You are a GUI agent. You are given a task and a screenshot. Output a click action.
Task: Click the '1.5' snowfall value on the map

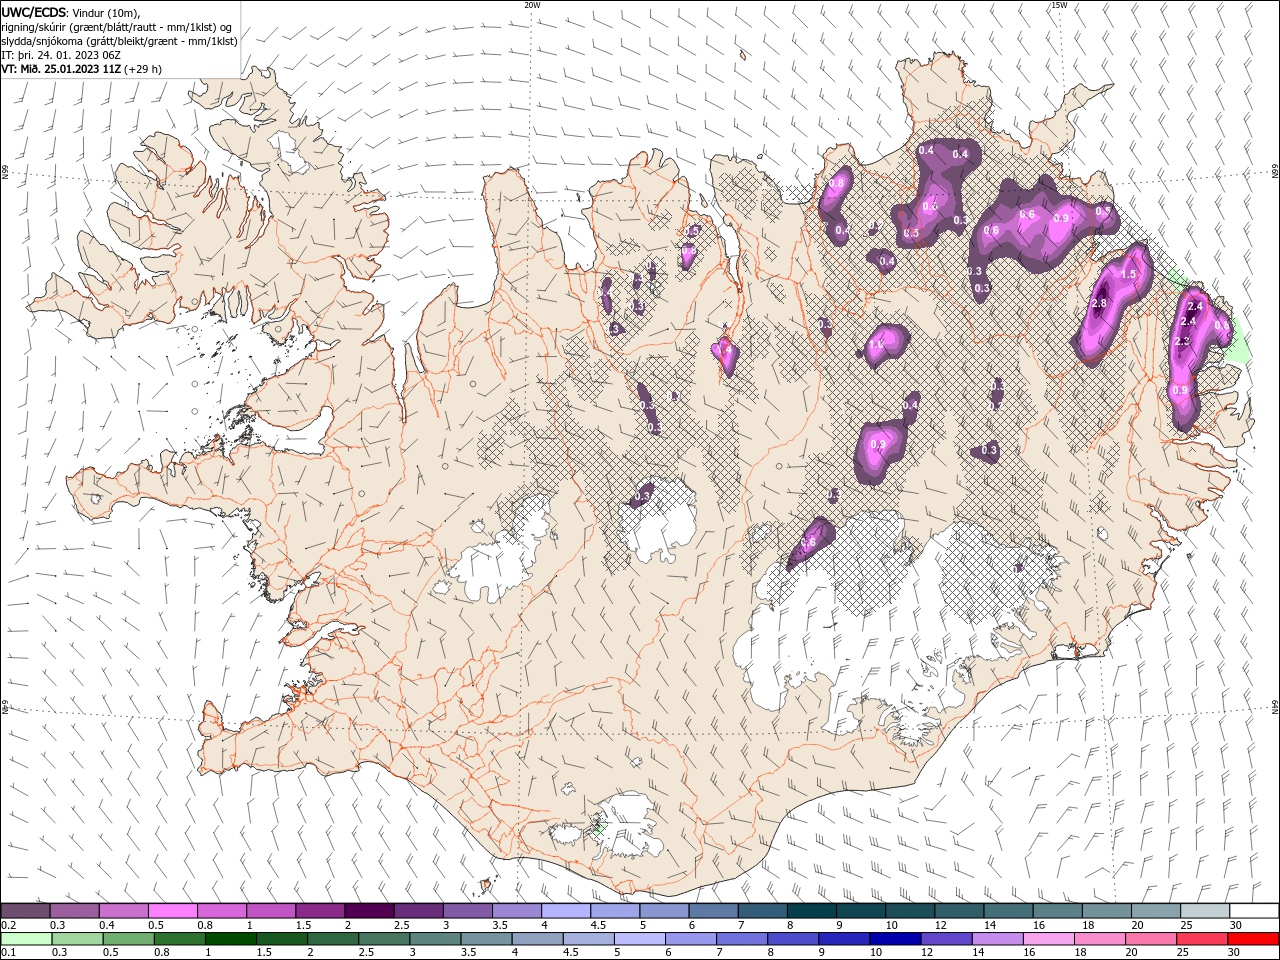pyautogui.click(x=1130, y=274)
